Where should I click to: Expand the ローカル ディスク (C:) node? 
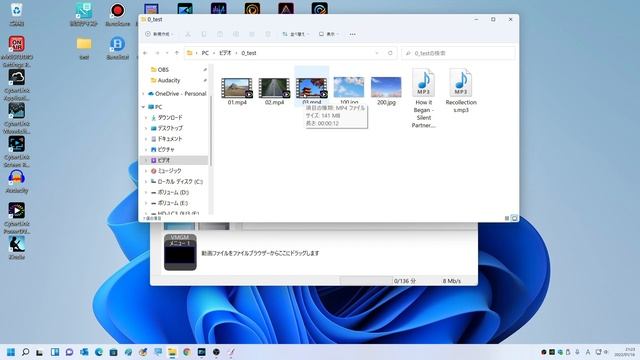pos(146,182)
